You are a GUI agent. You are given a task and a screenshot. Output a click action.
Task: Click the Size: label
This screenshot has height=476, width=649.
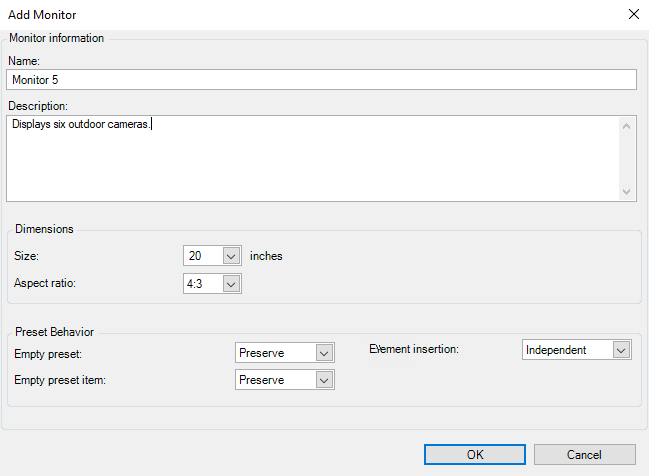tap(27, 256)
